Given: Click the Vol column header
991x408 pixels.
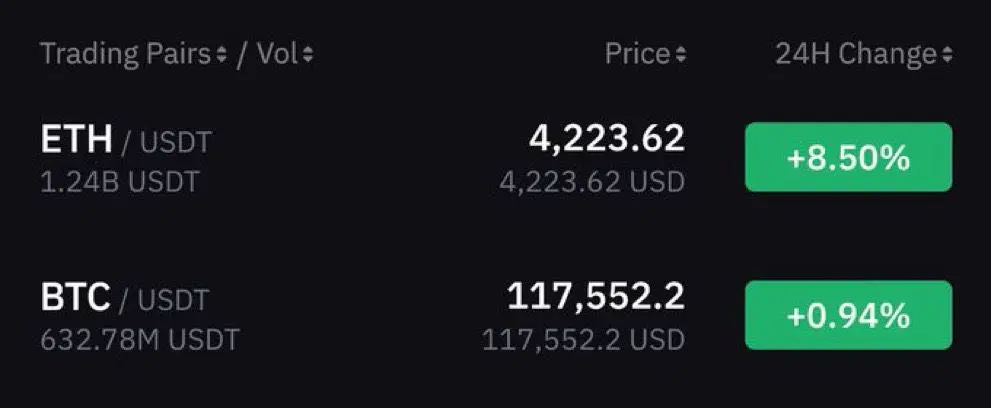Looking at the screenshot, I should click(278, 54).
